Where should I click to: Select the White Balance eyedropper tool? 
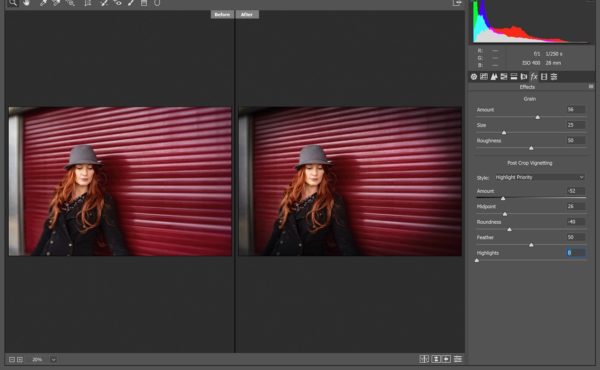43,3
